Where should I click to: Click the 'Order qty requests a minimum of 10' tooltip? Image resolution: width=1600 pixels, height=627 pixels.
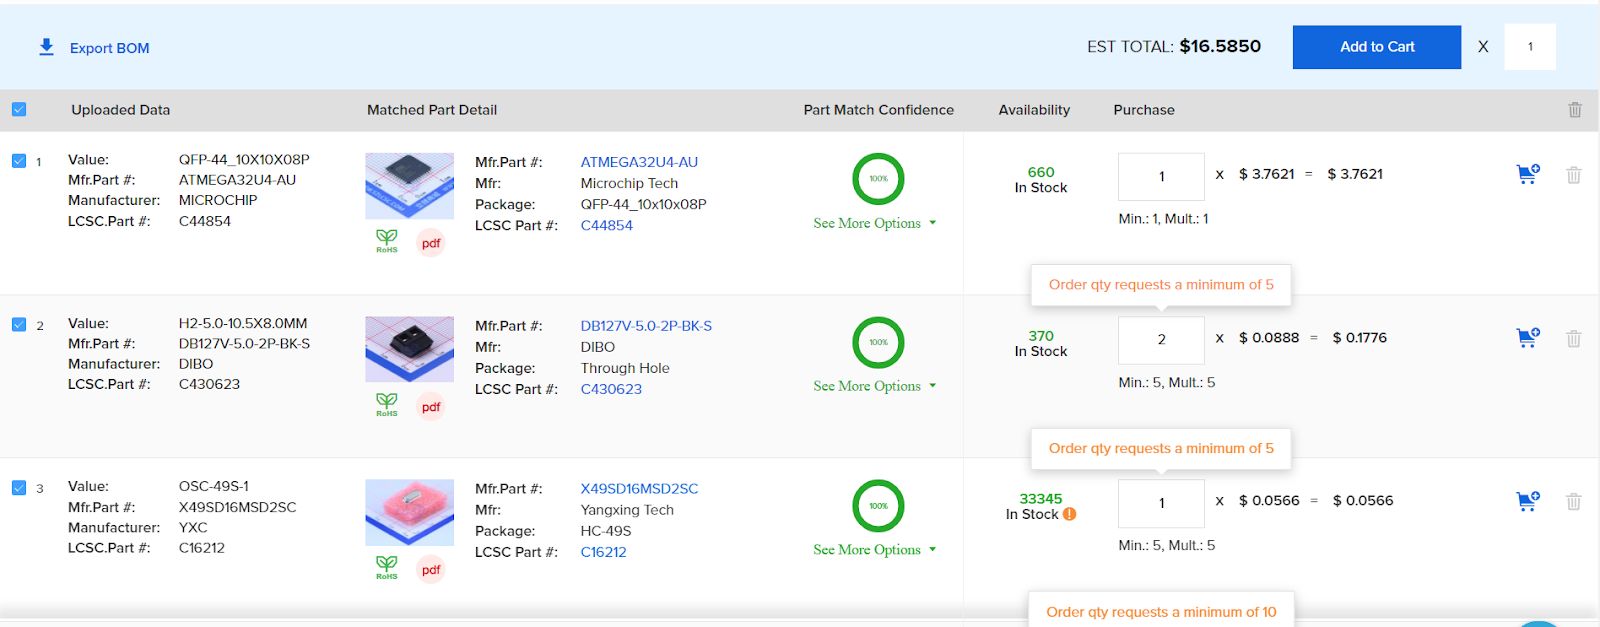tap(1161, 610)
